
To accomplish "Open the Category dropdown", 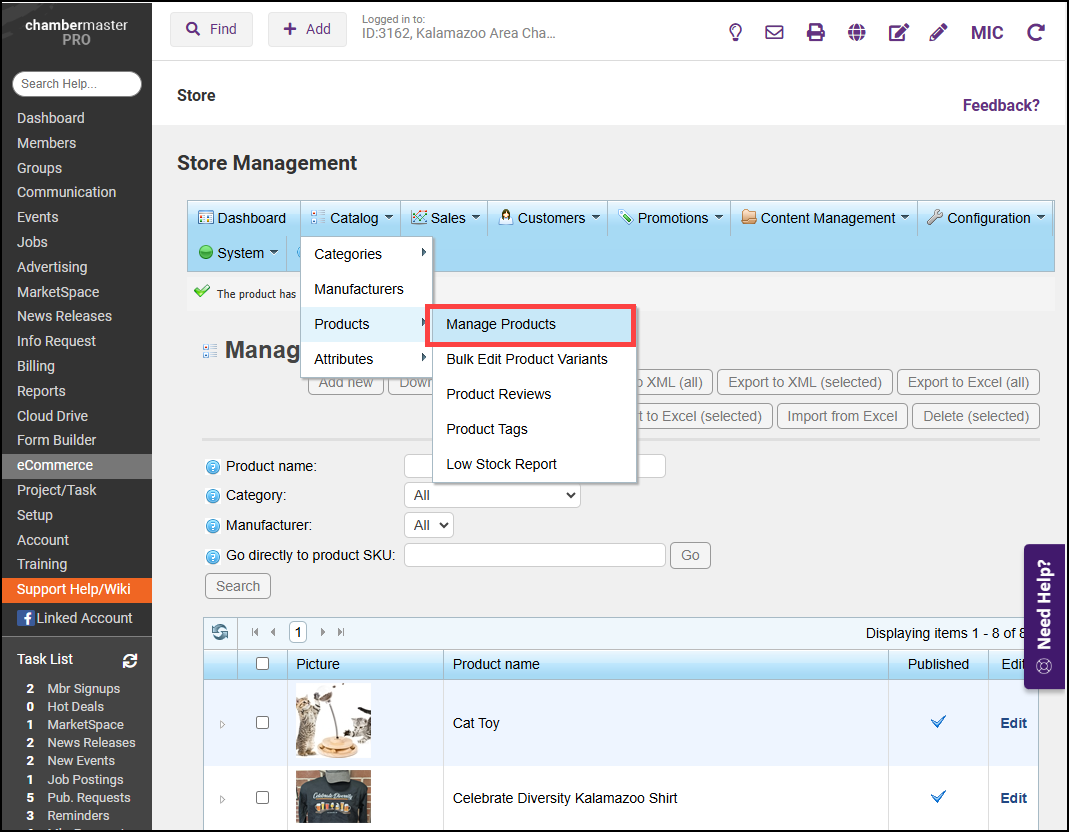I will coord(491,495).
